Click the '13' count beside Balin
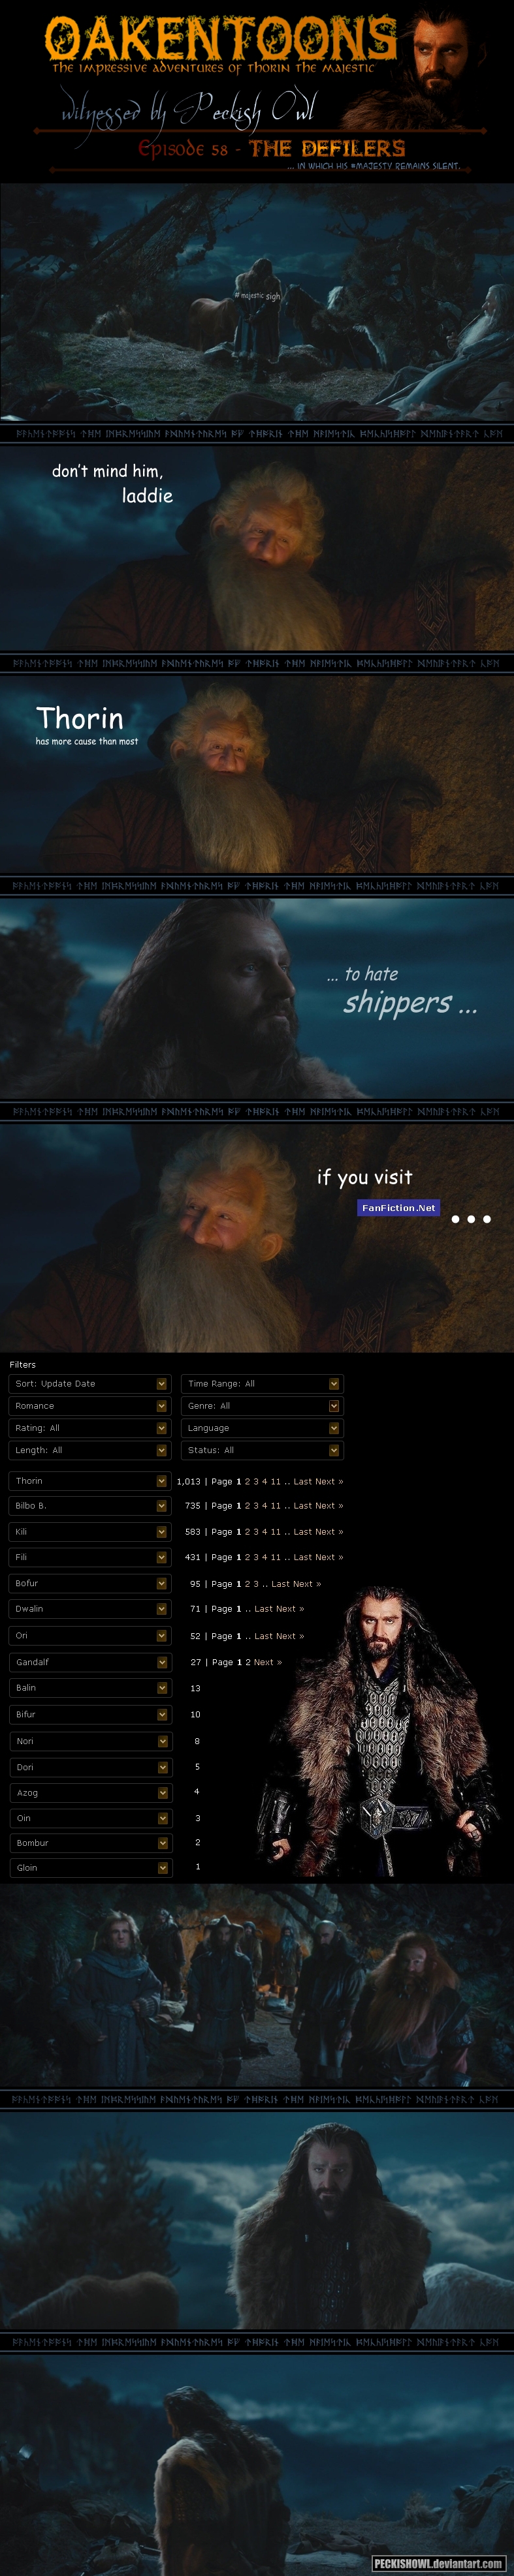The image size is (514, 2576). [x=196, y=1688]
